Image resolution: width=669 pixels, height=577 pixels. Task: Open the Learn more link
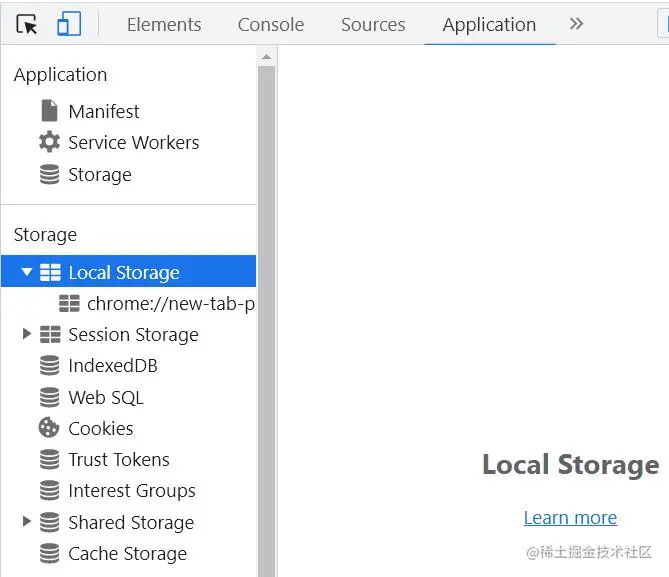pos(570,518)
